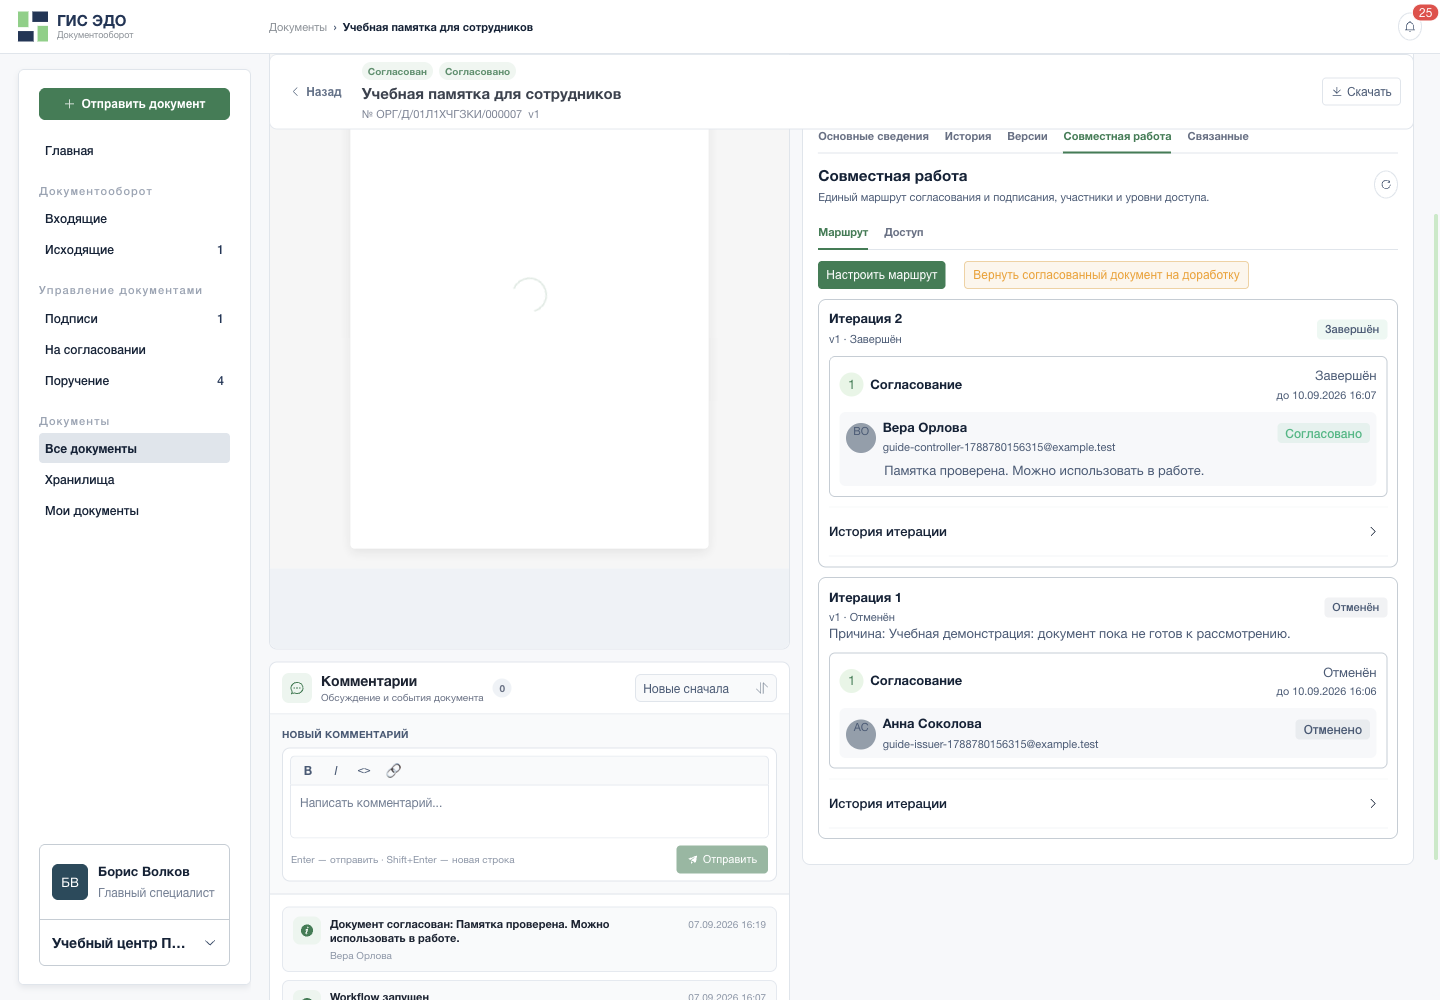Select the Совместная работа tab
The height and width of the screenshot is (1000, 1440).
[x=1117, y=137]
